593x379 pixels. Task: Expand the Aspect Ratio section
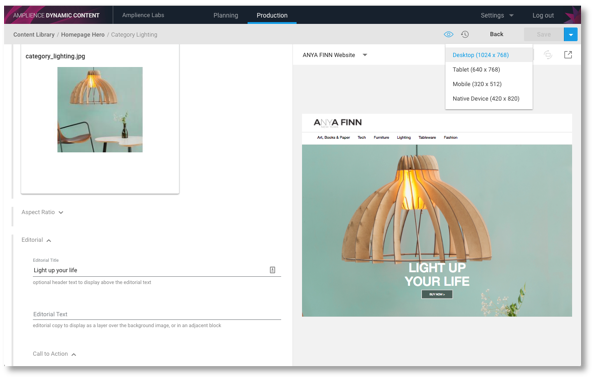[x=42, y=212]
